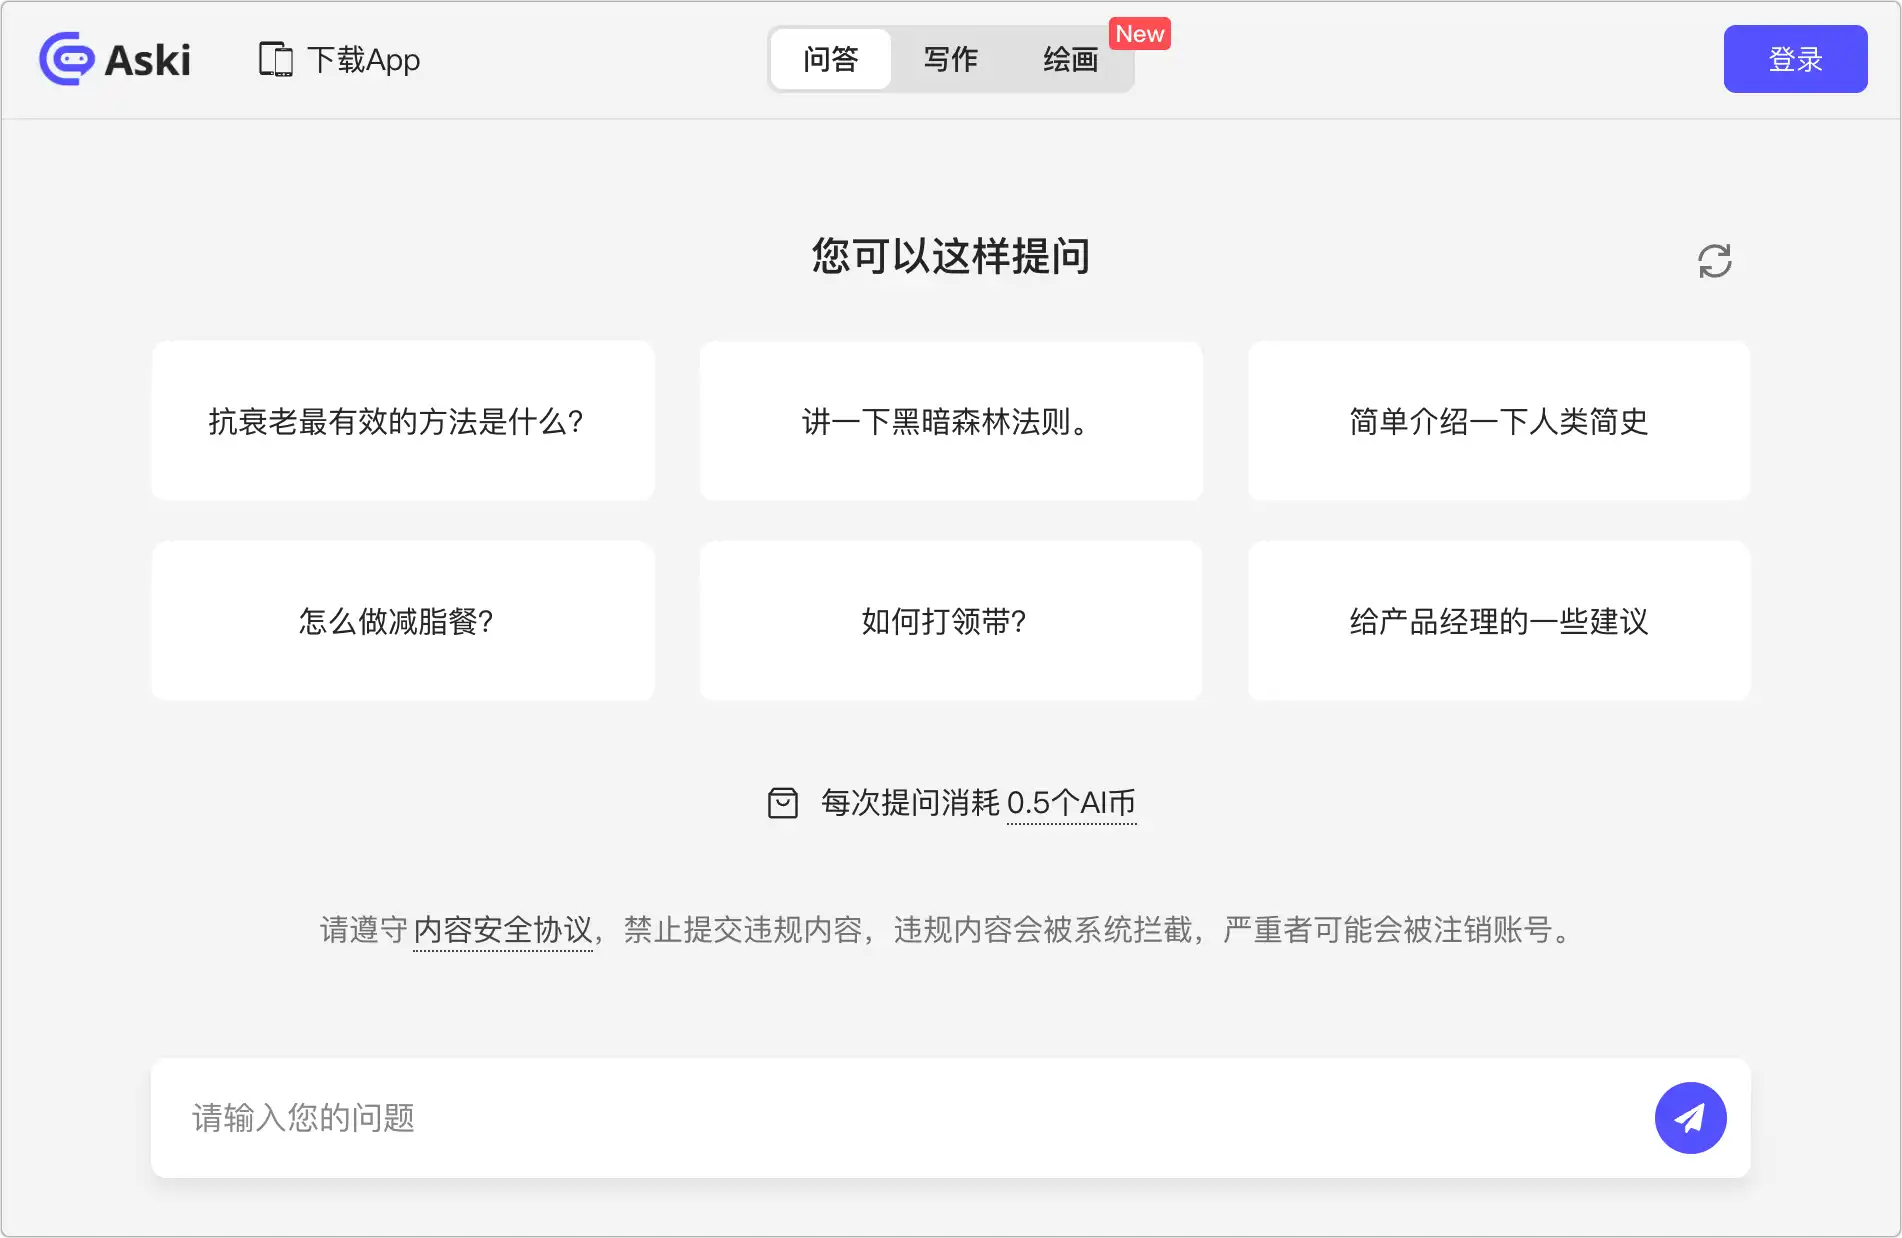Send the question with the paper plane button
Viewport: 1902px width, 1238px height.
(x=1690, y=1118)
